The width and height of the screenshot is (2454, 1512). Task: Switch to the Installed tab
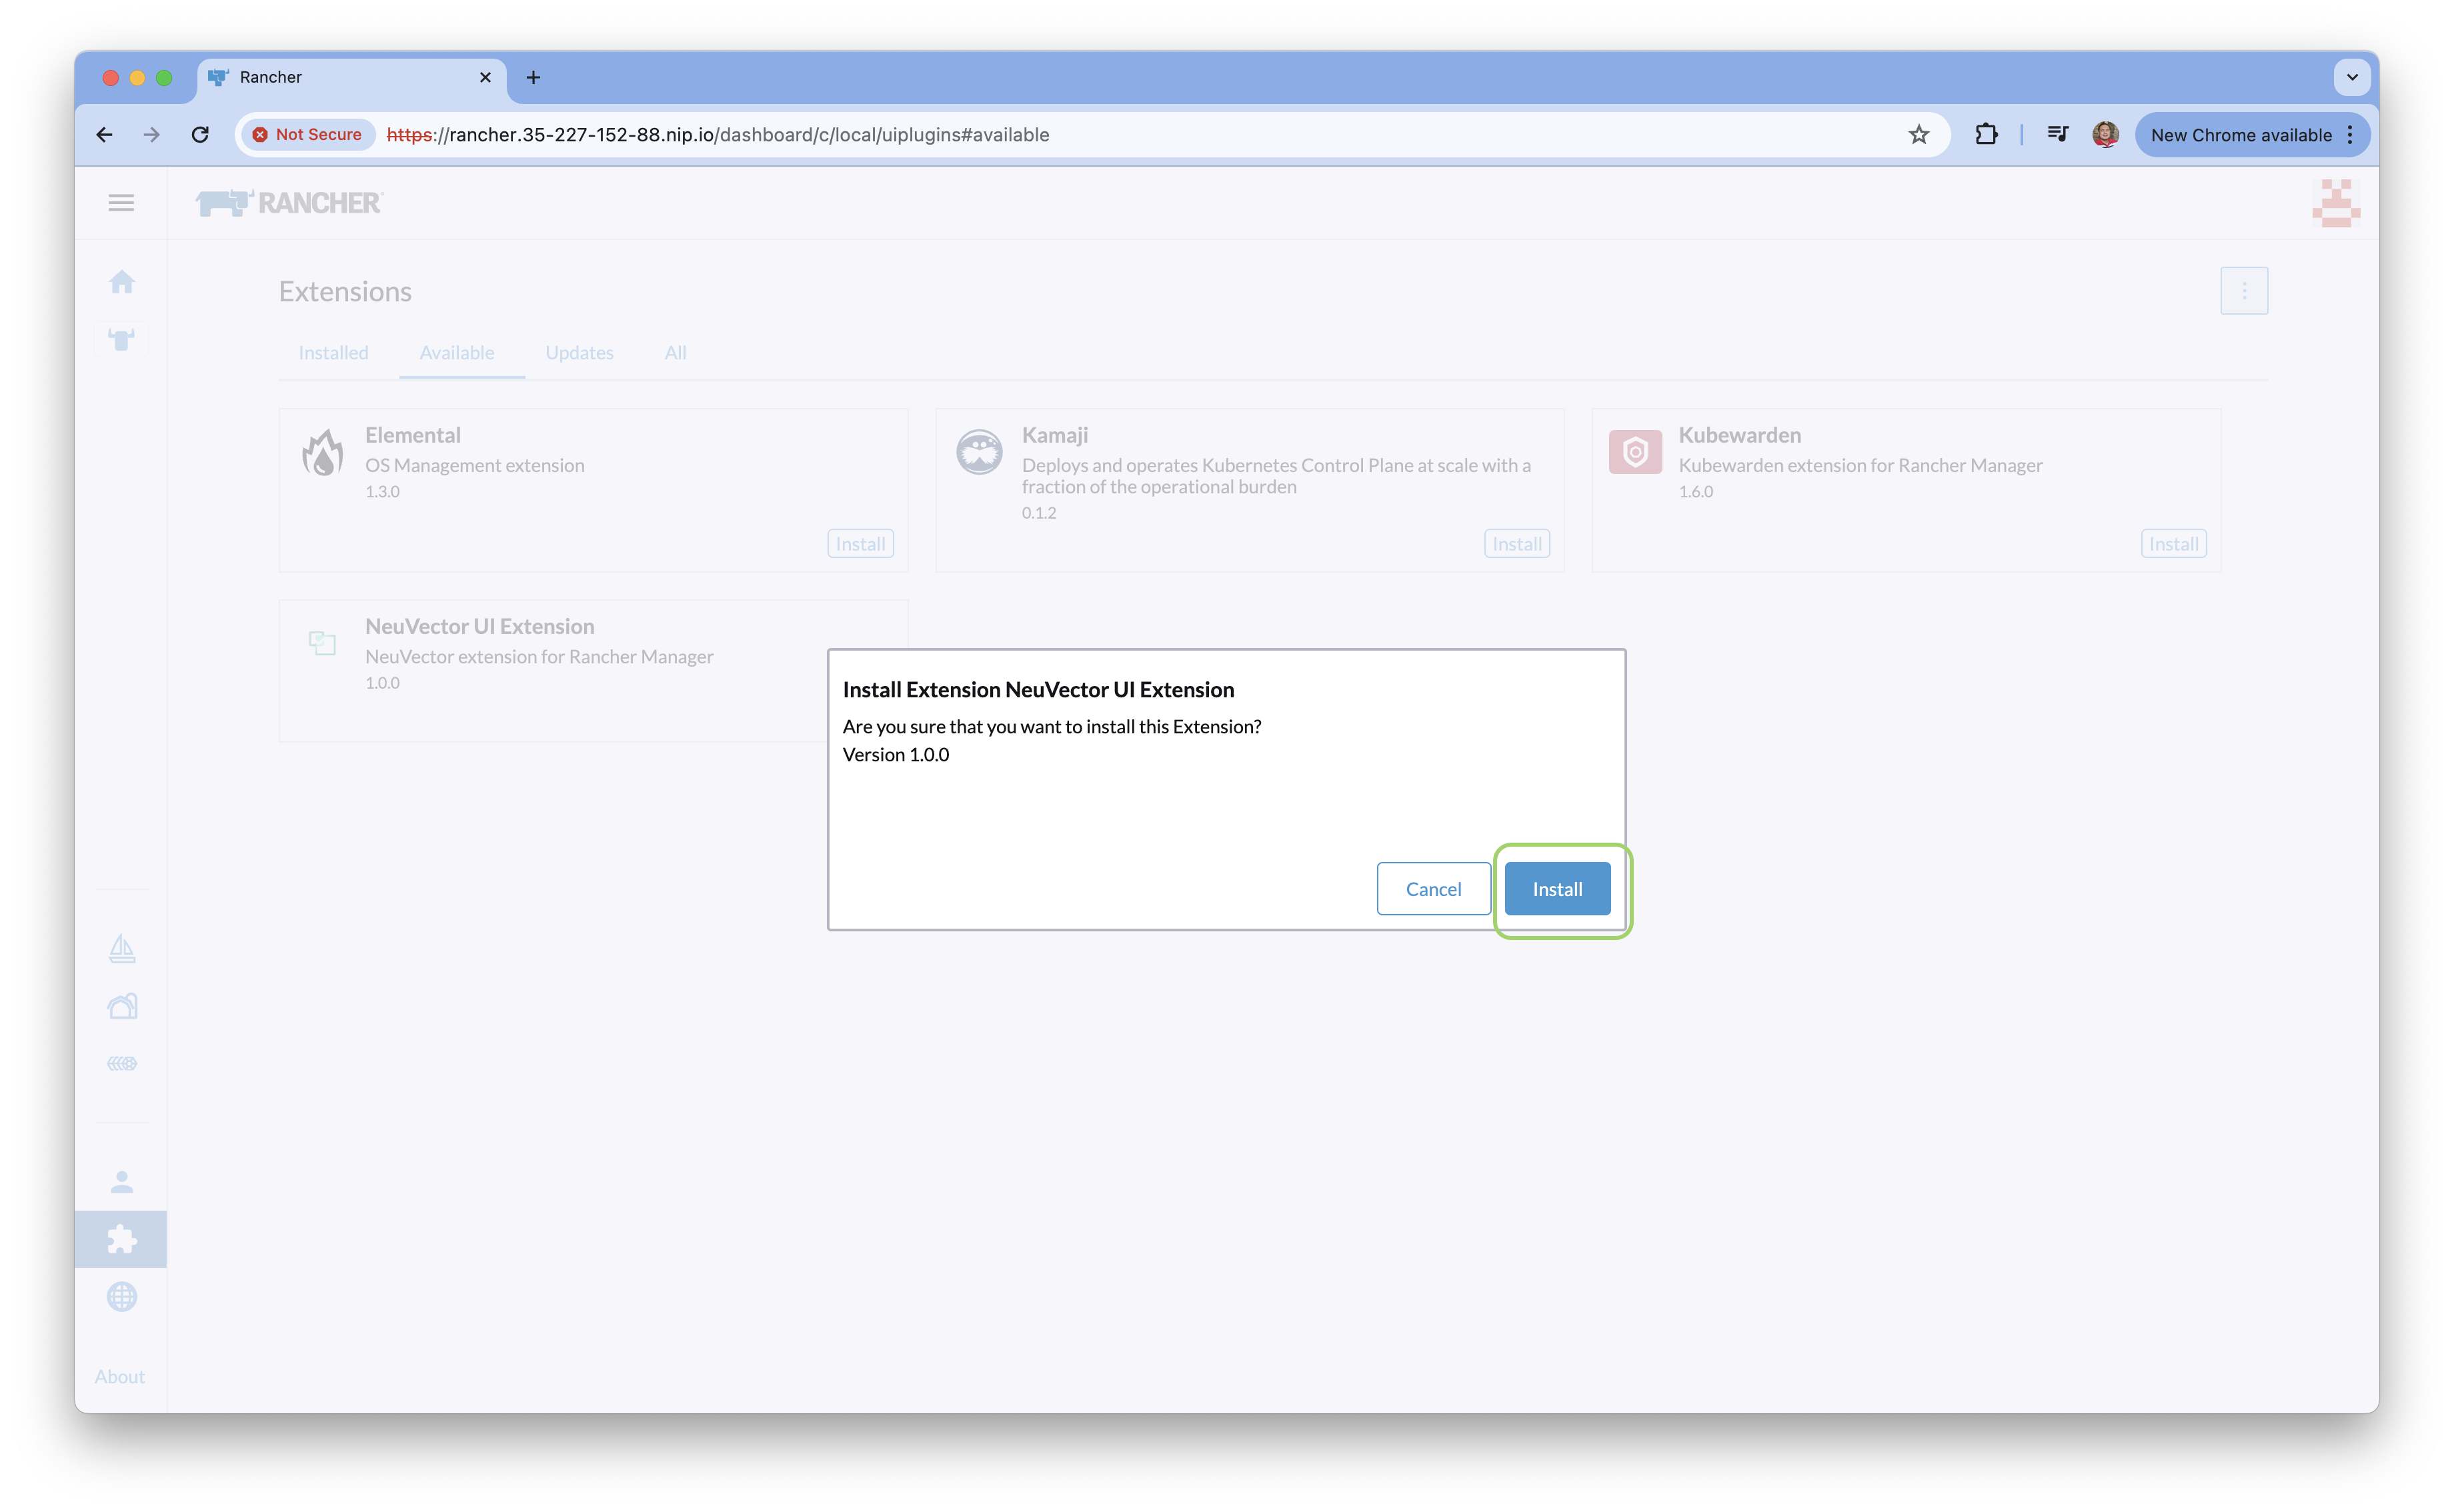(333, 353)
